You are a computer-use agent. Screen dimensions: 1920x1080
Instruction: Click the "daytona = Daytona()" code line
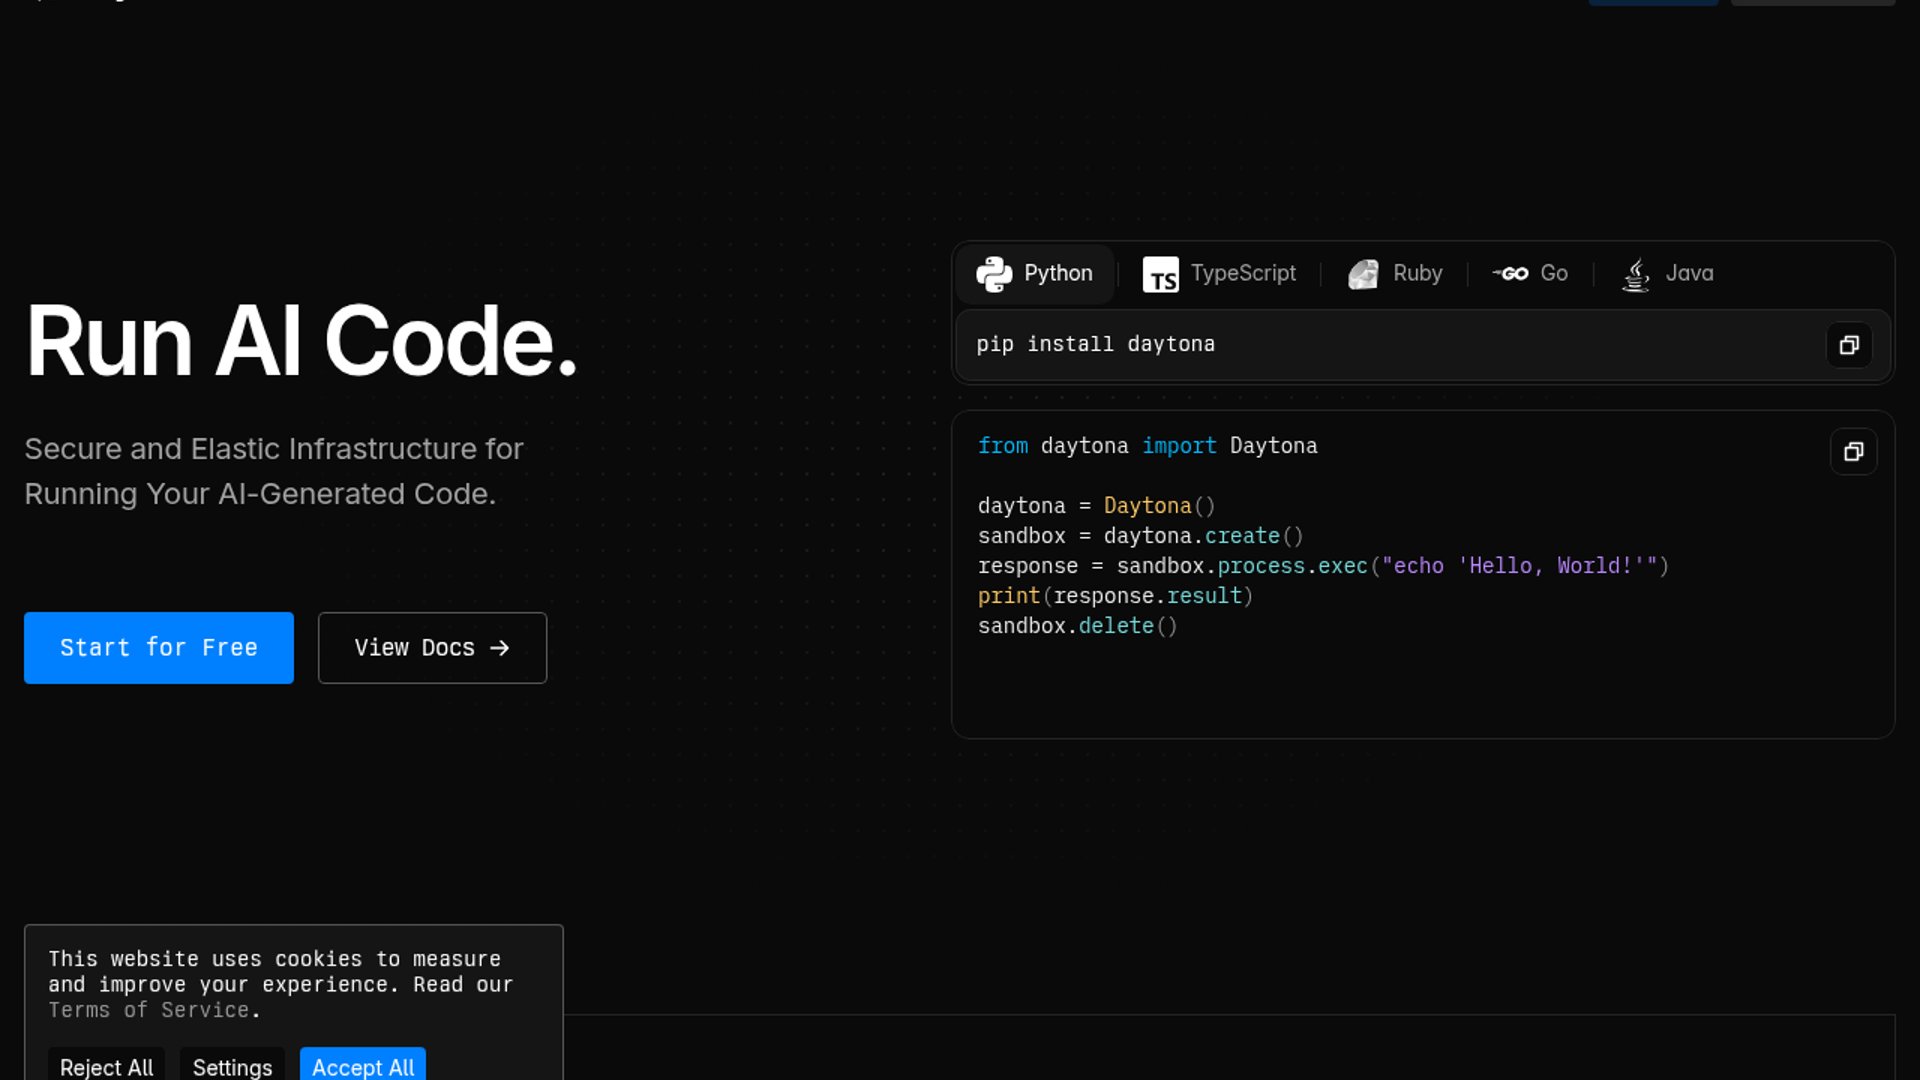point(1096,506)
